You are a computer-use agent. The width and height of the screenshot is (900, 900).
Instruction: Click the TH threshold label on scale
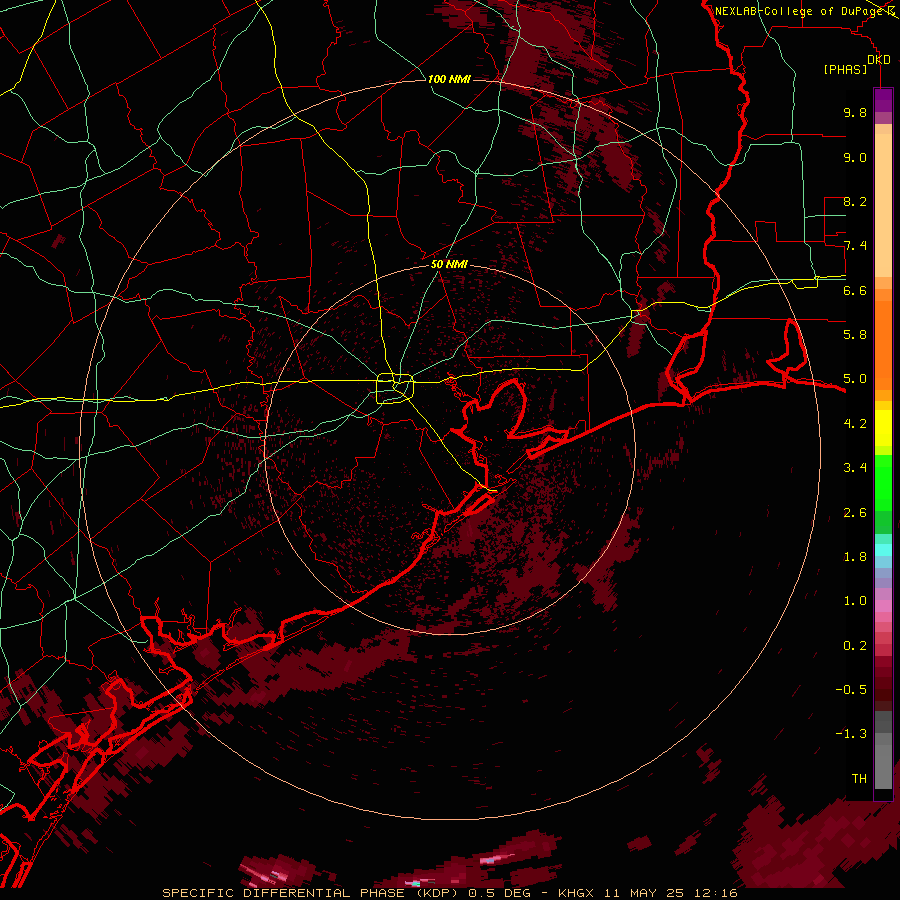click(859, 779)
